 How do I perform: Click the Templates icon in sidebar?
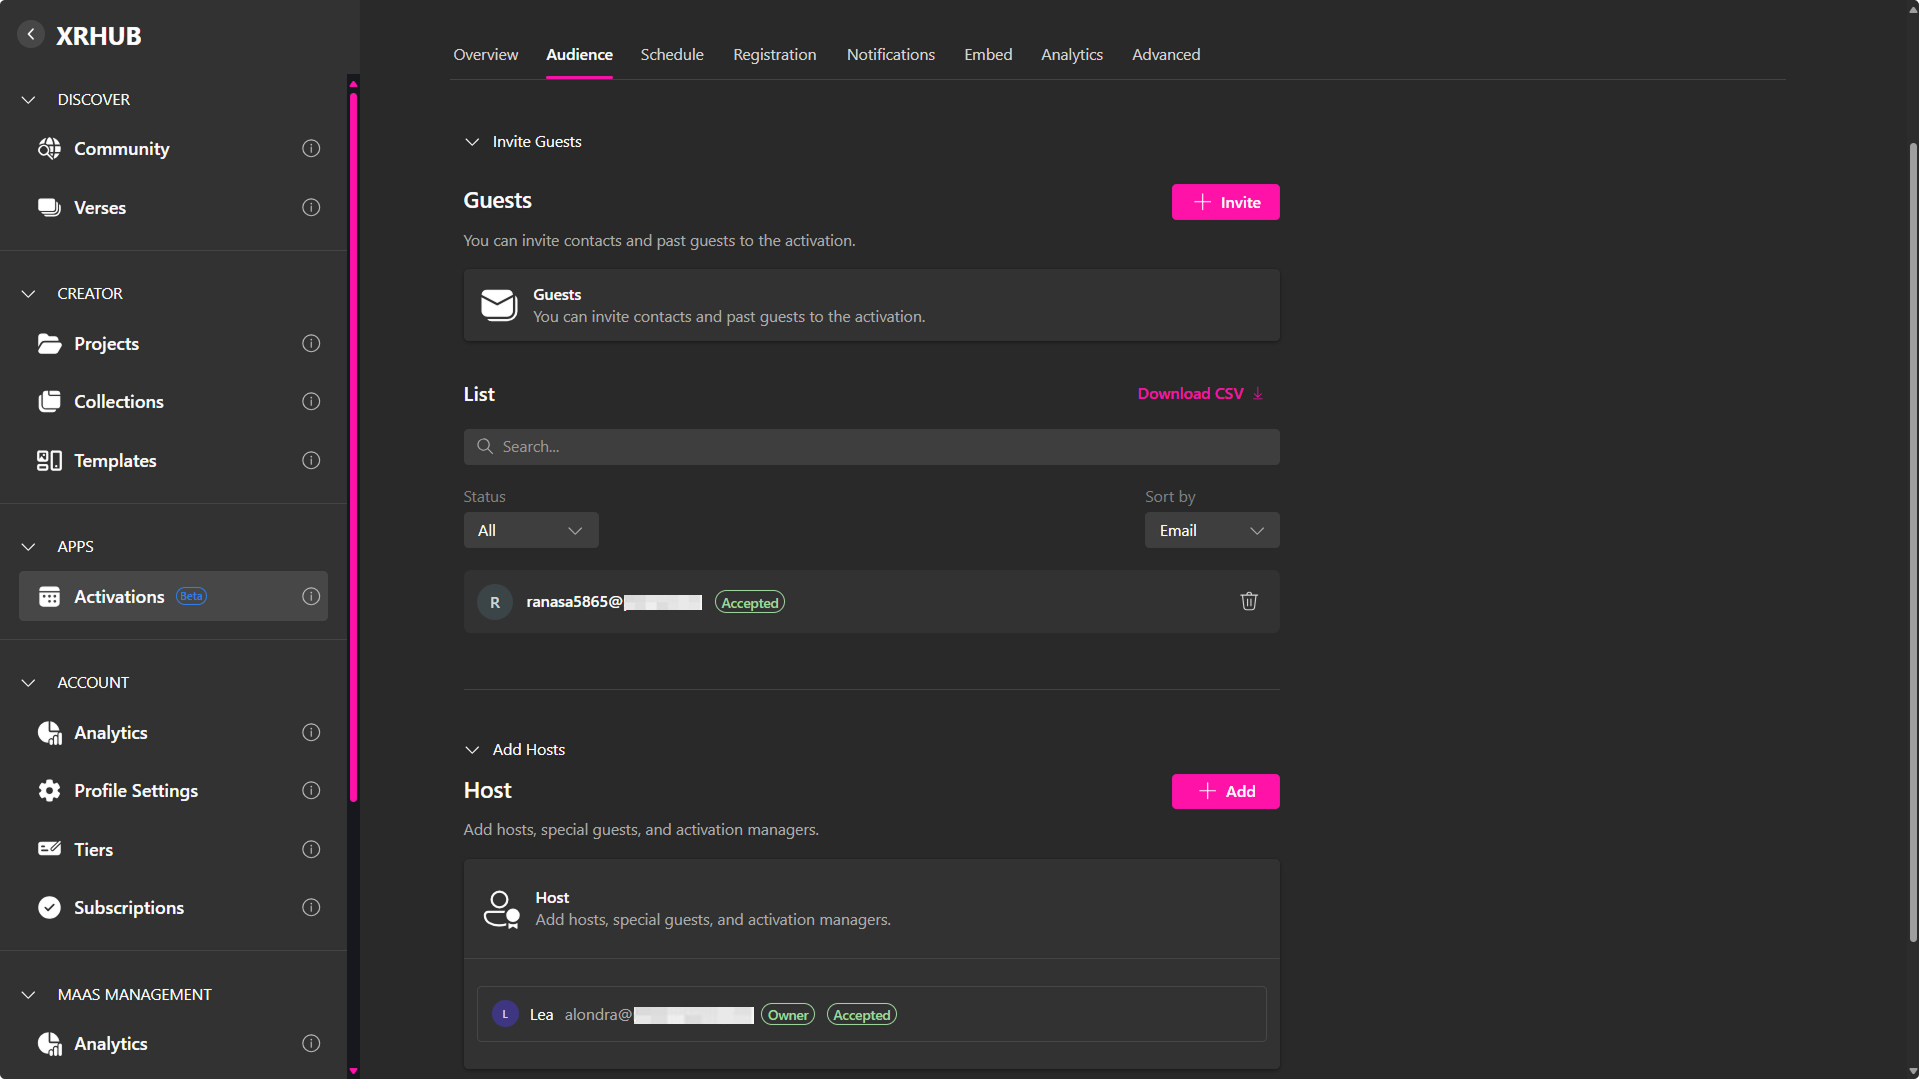pos(49,461)
